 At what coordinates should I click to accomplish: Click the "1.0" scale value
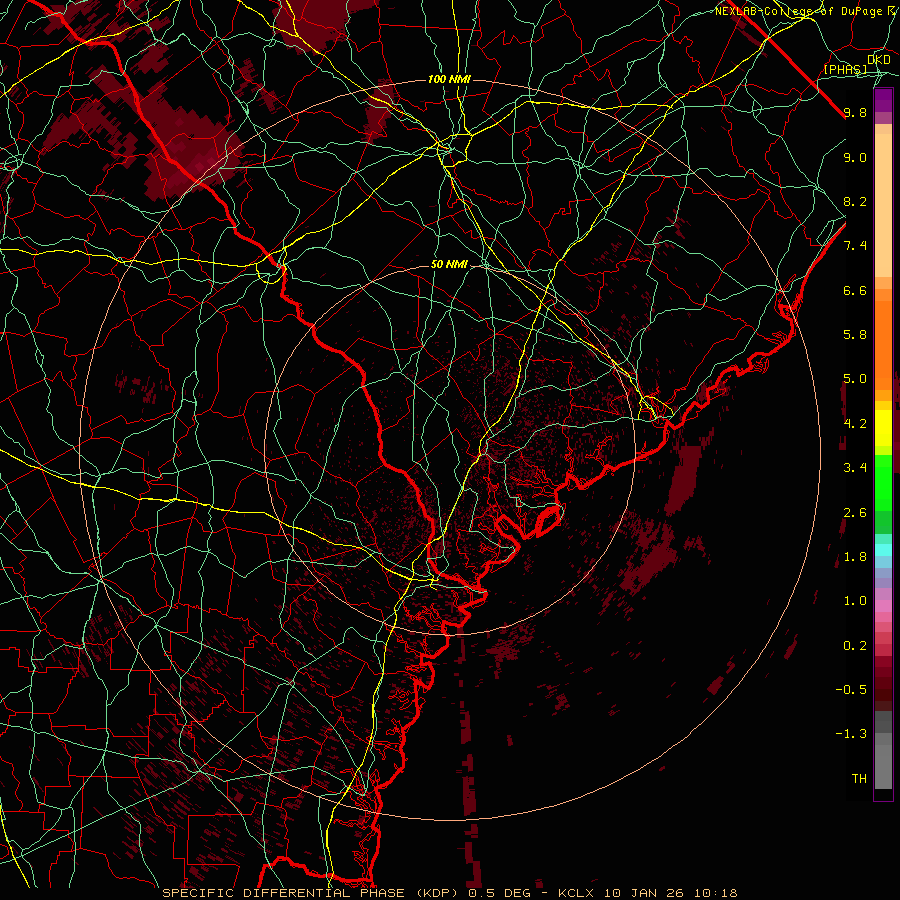pos(855,601)
